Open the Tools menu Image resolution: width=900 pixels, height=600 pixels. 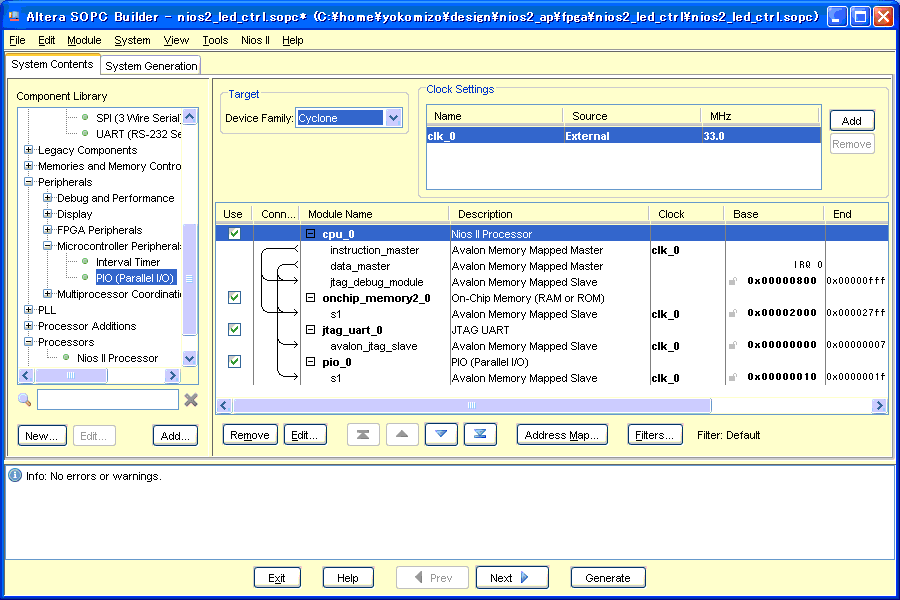tap(215, 40)
